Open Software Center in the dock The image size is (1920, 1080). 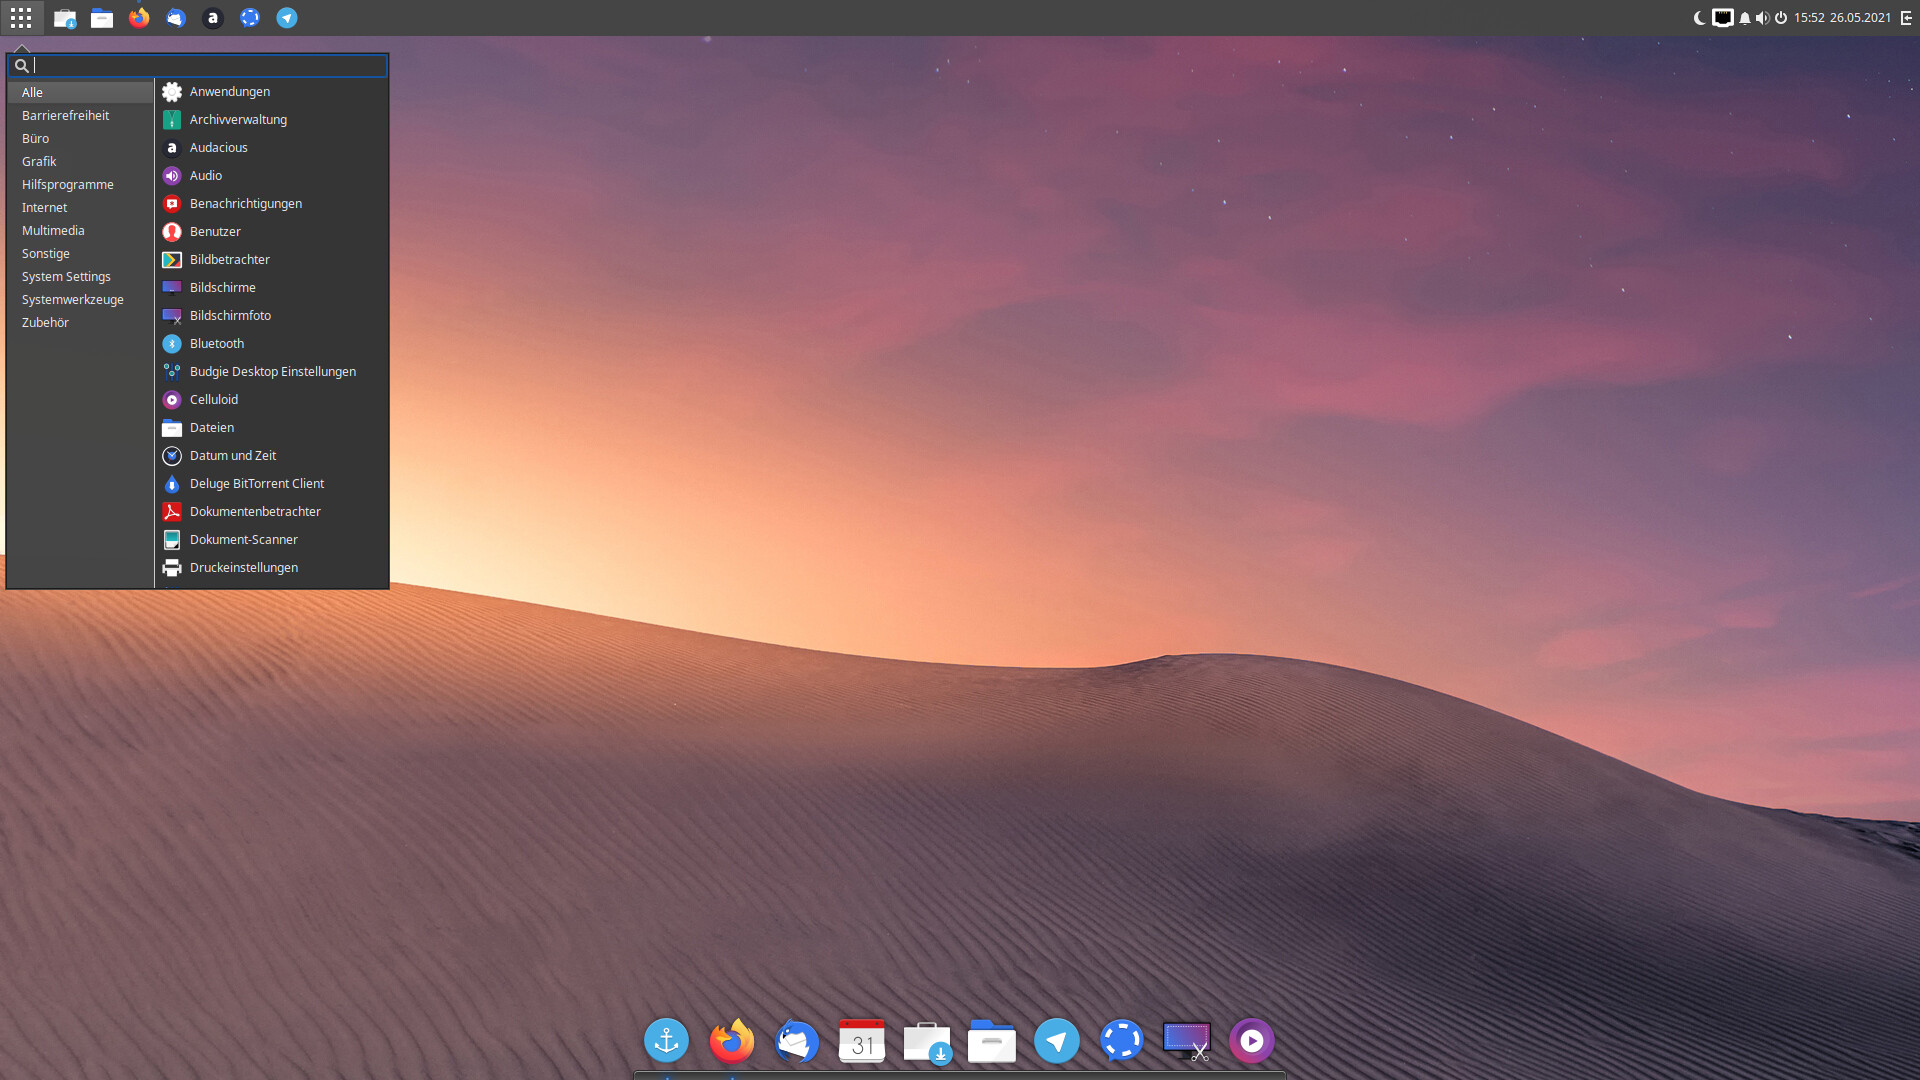(927, 1041)
